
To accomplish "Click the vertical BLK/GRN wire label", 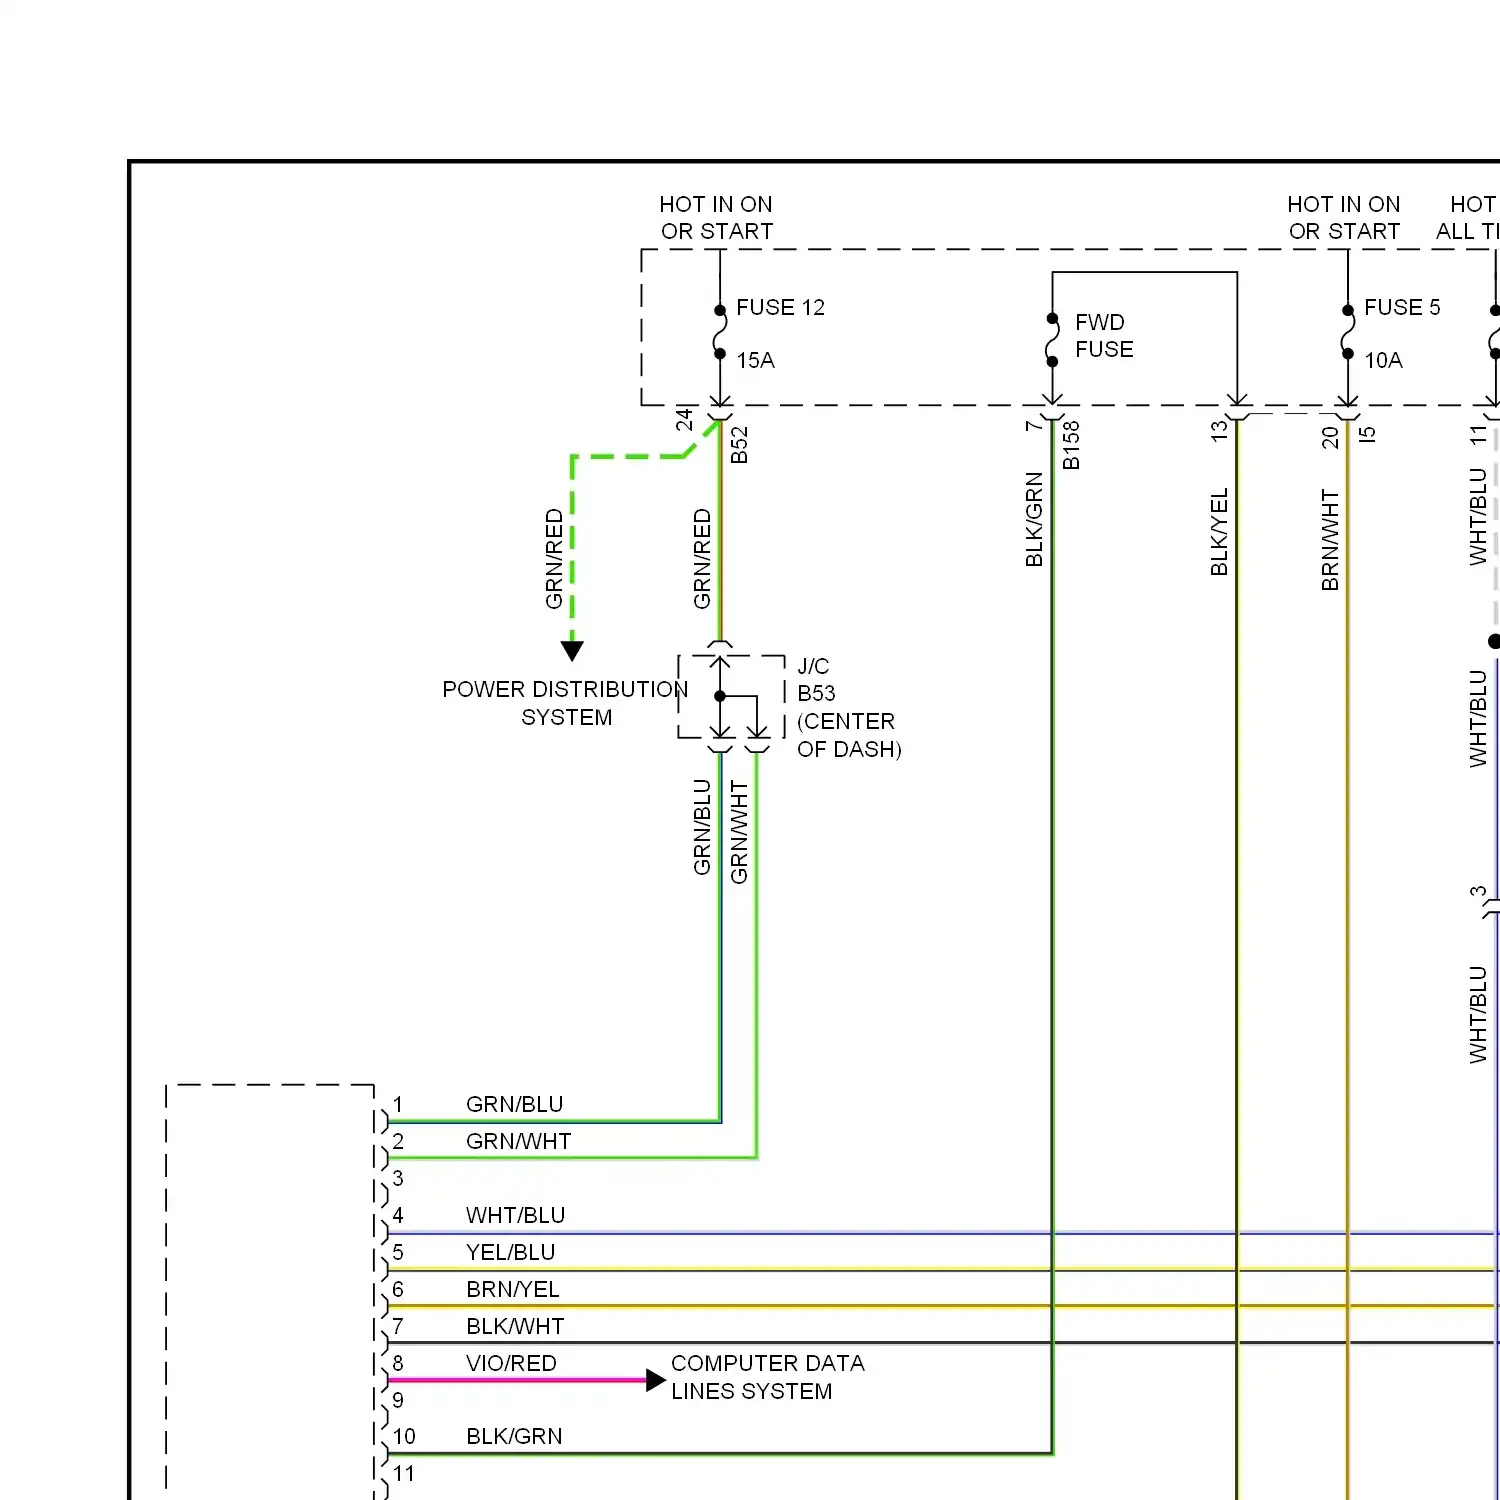I will (x=1034, y=520).
